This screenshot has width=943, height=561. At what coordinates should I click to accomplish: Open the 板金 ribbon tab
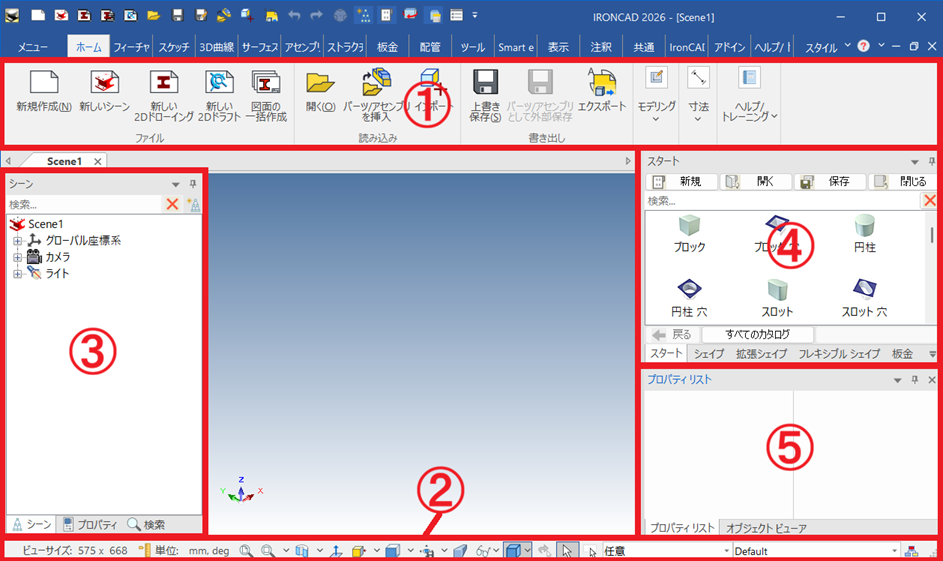tap(387, 47)
